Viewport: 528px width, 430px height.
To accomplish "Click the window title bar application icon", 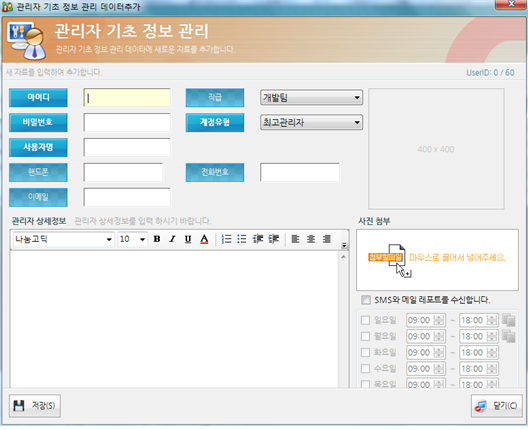I will pos(7,6).
